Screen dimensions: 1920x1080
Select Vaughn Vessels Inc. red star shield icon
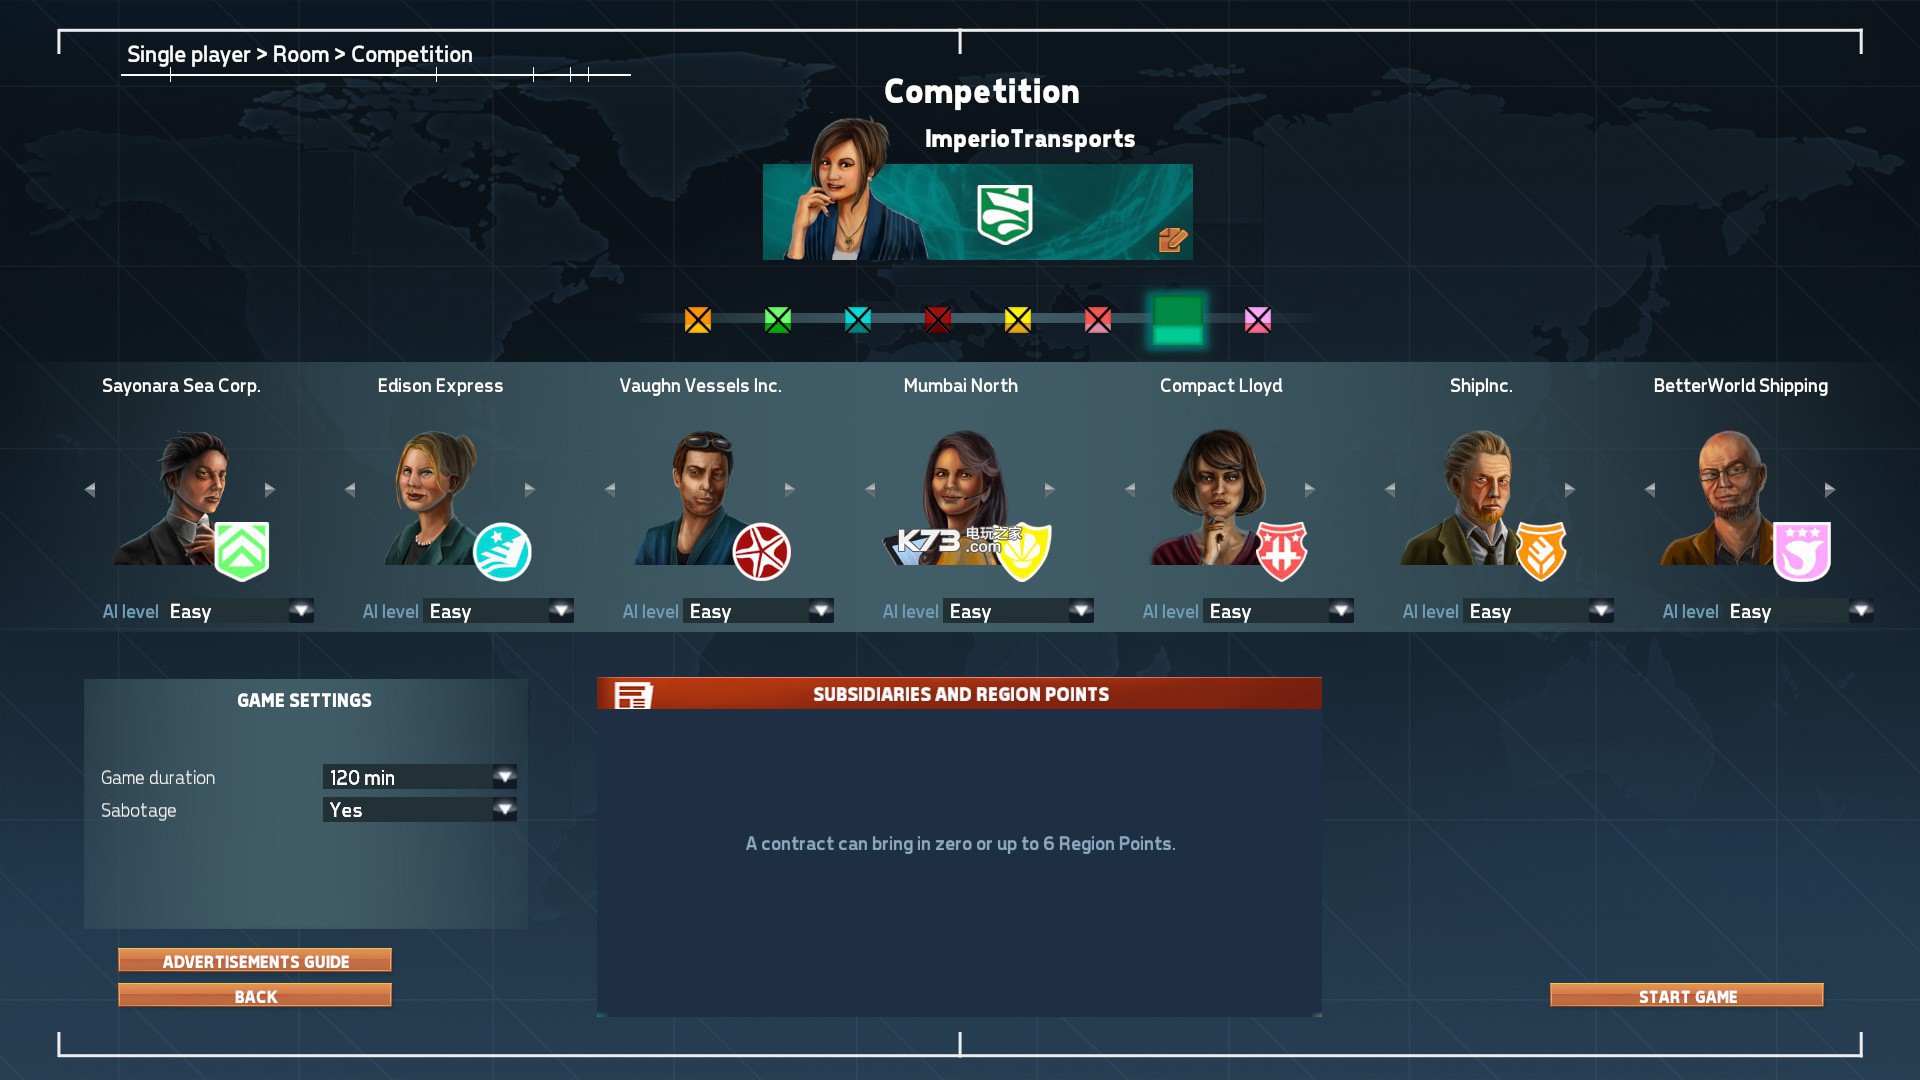pos(761,550)
